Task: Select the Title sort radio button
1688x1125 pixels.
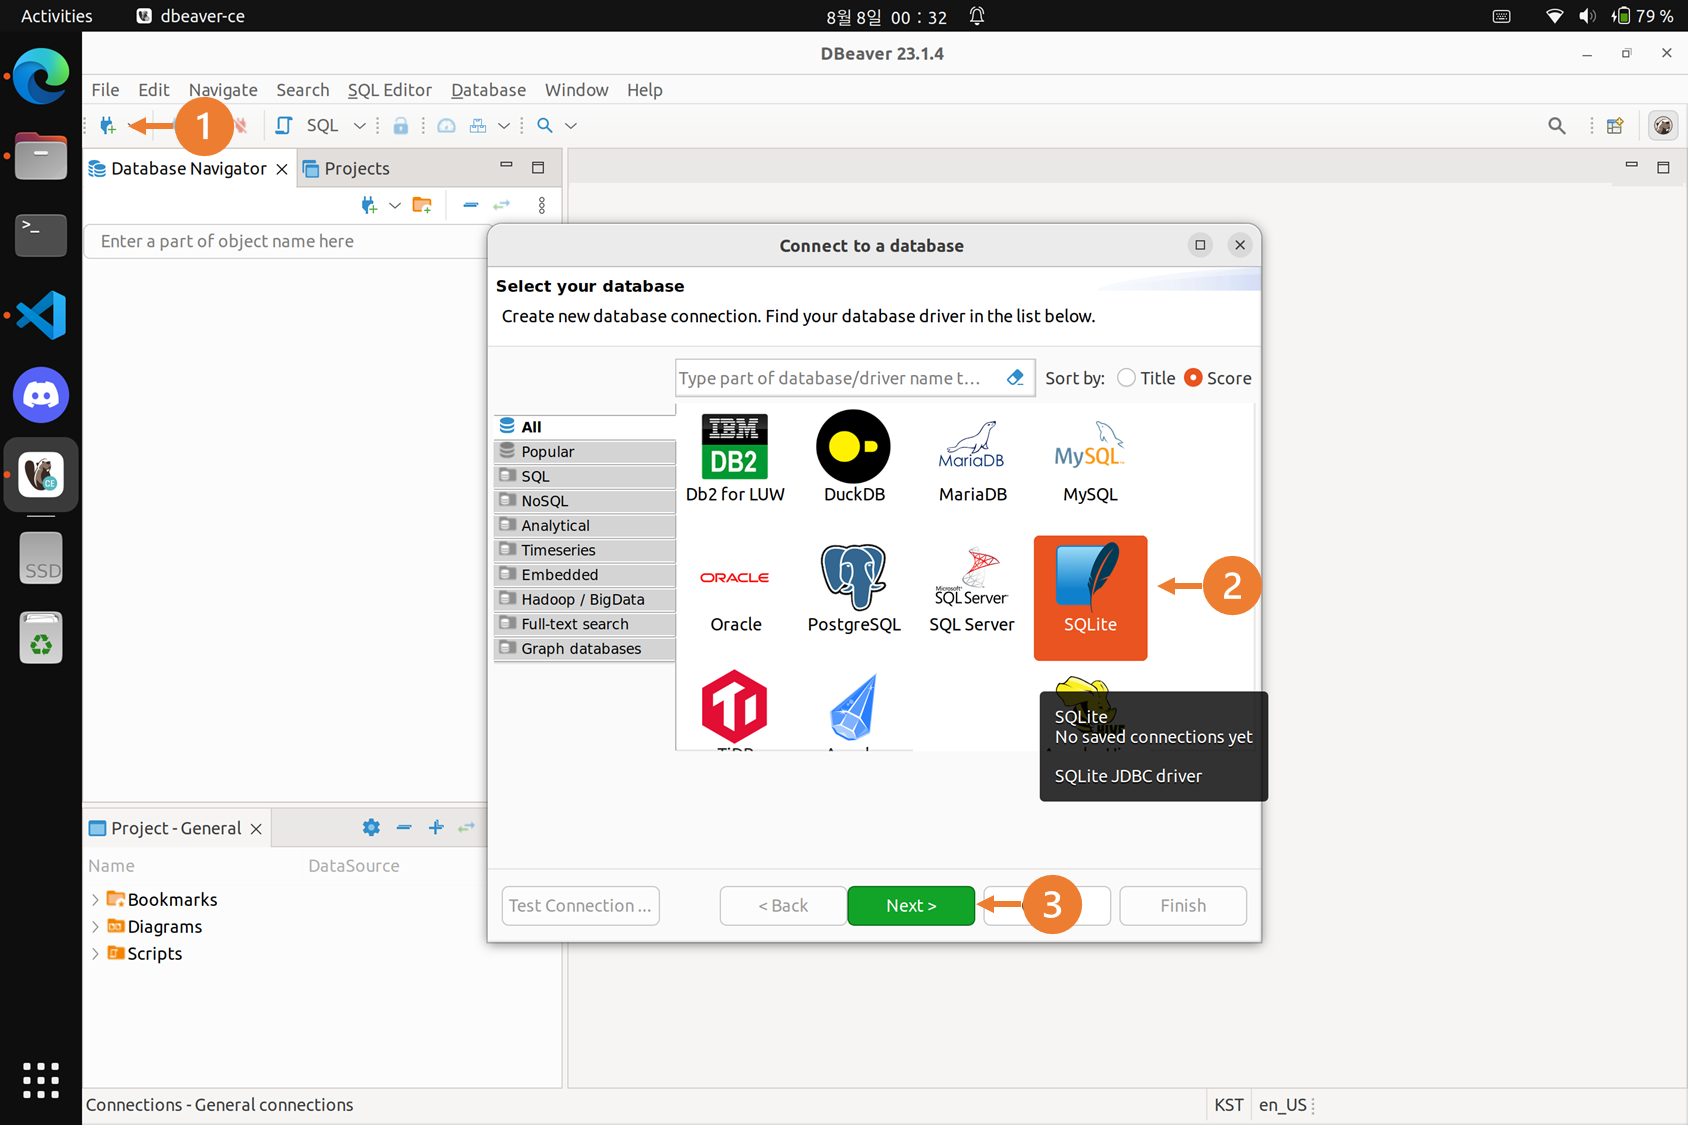Action: pyautogui.click(x=1127, y=378)
